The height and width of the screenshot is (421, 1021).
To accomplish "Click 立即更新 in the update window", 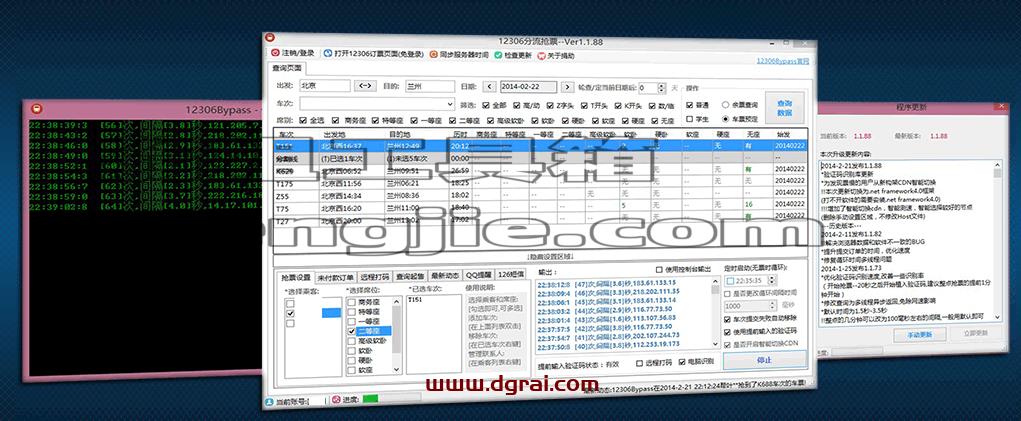I will (975, 333).
